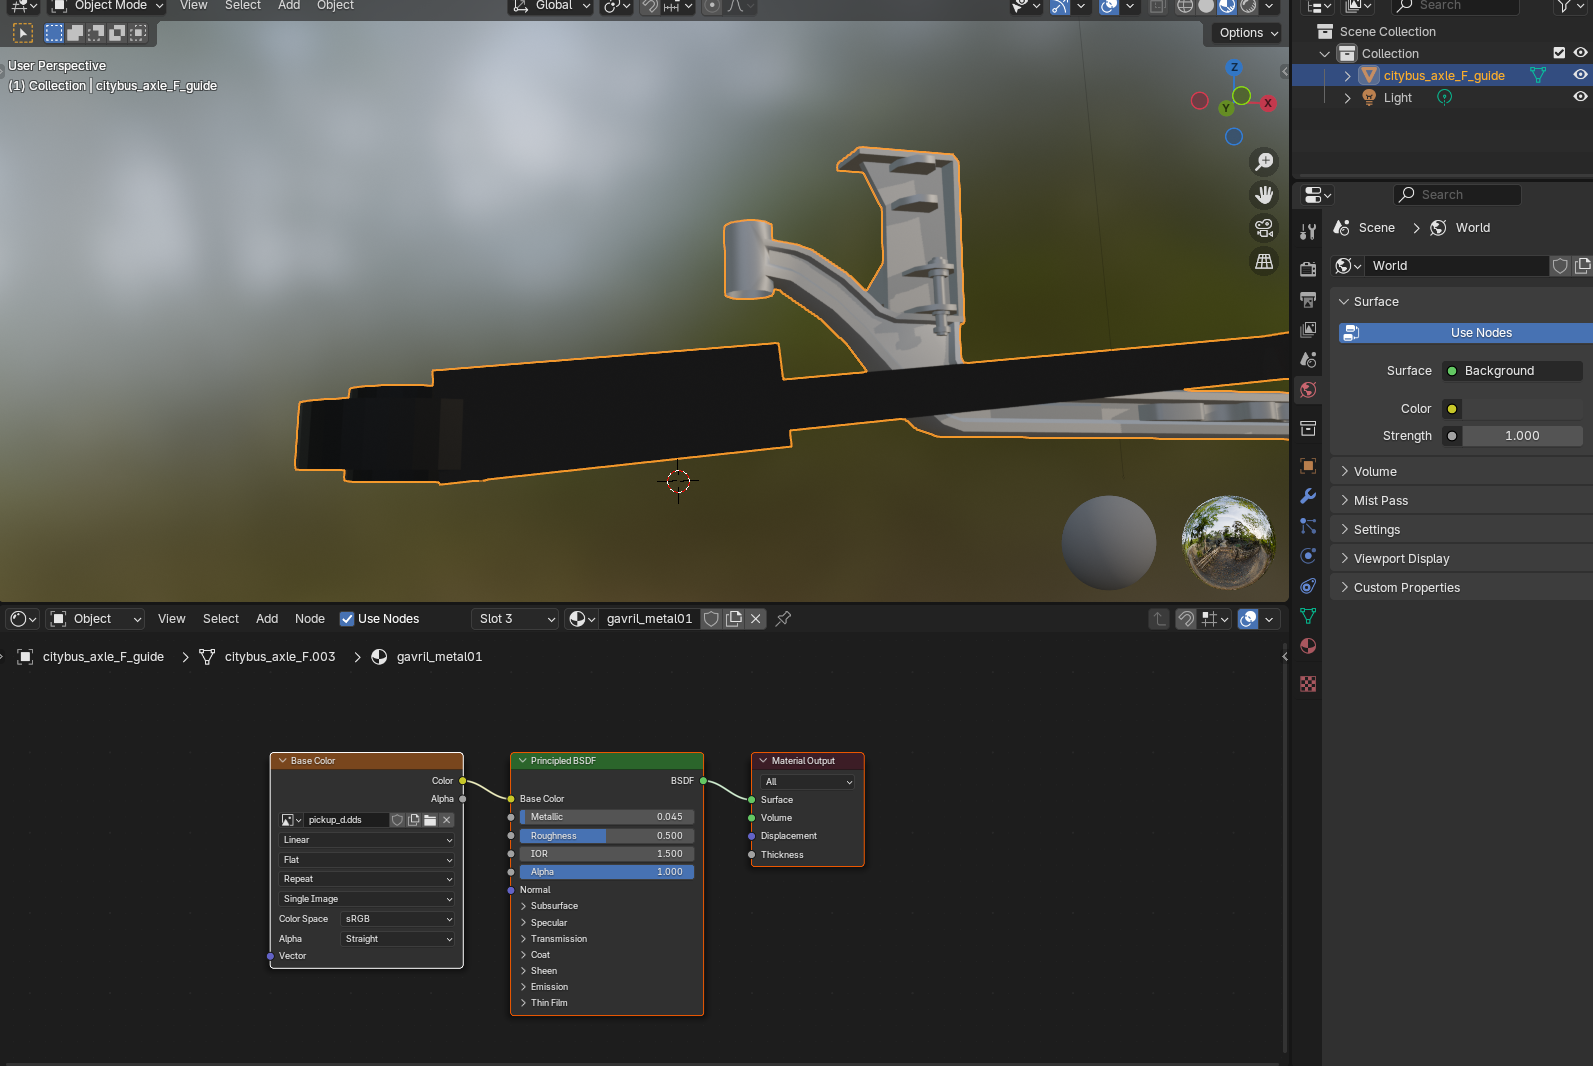Open the View Layer properties tab

tap(1308, 329)
